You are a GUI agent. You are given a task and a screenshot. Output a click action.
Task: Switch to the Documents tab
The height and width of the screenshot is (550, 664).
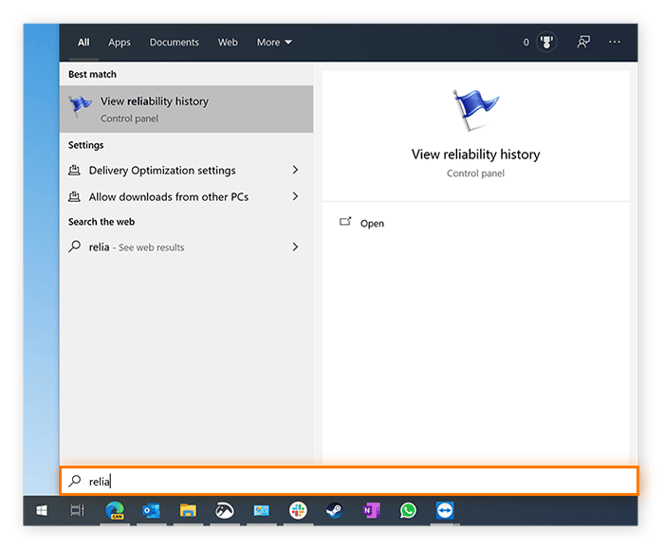coord(174,42)
